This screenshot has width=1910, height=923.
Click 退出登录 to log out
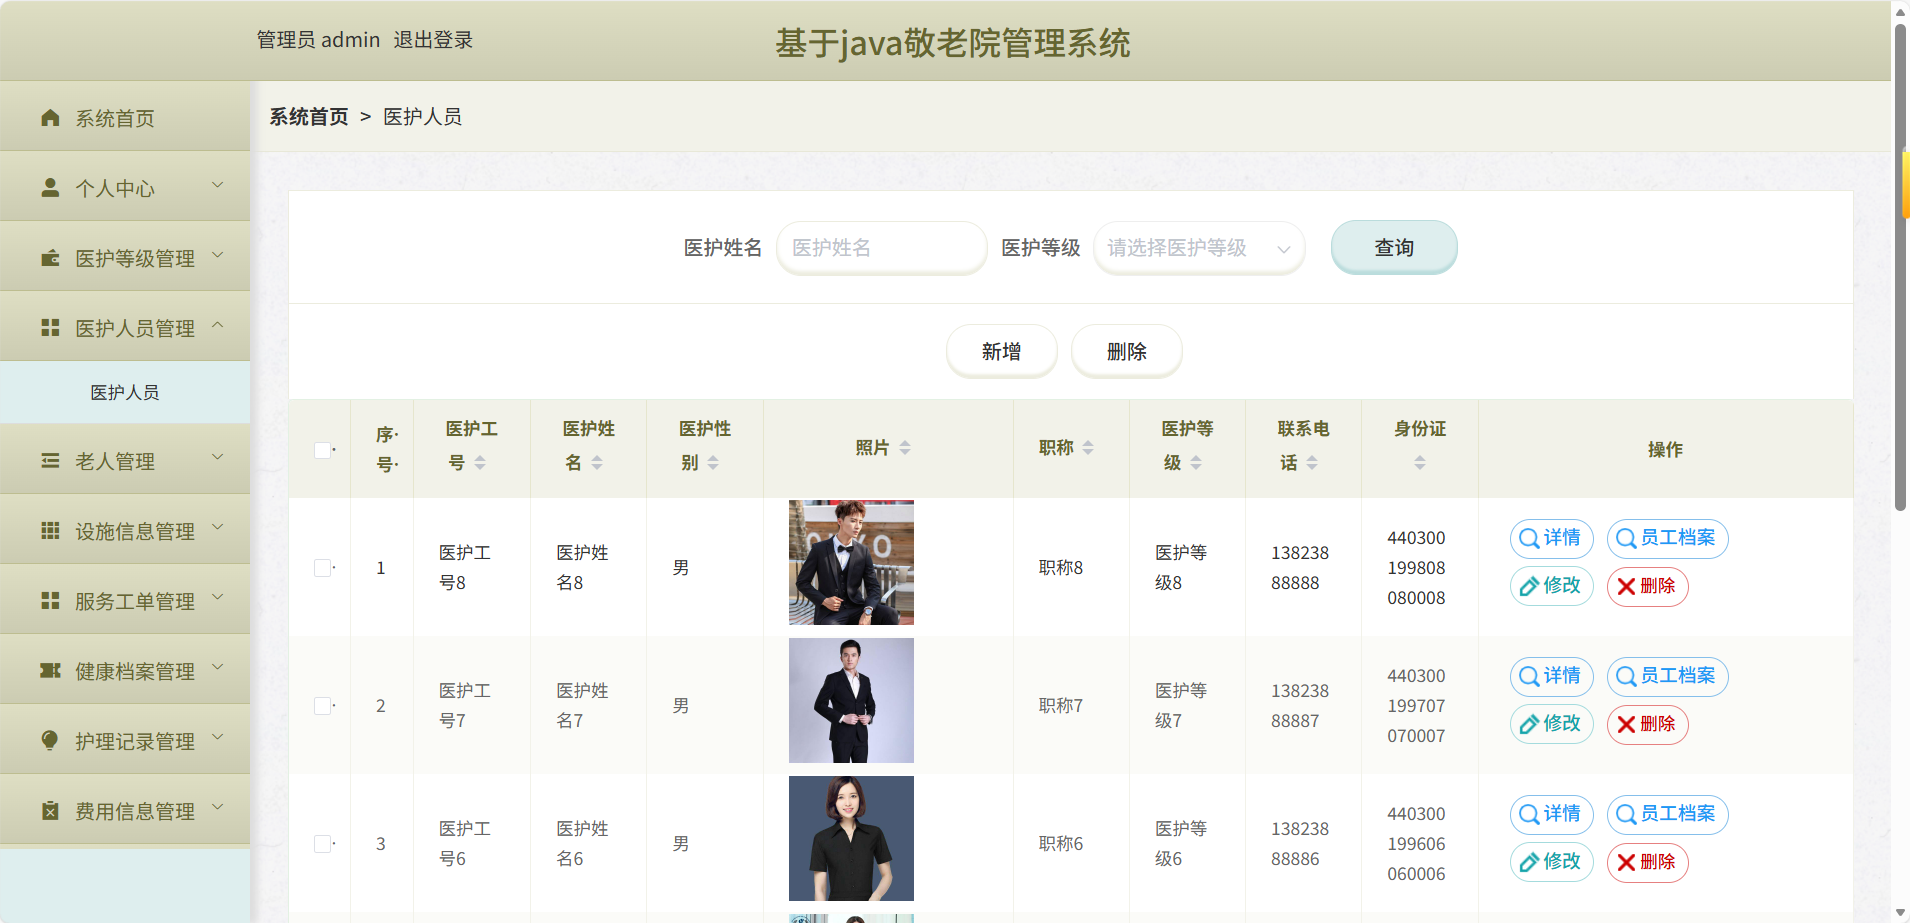point(433,40)
